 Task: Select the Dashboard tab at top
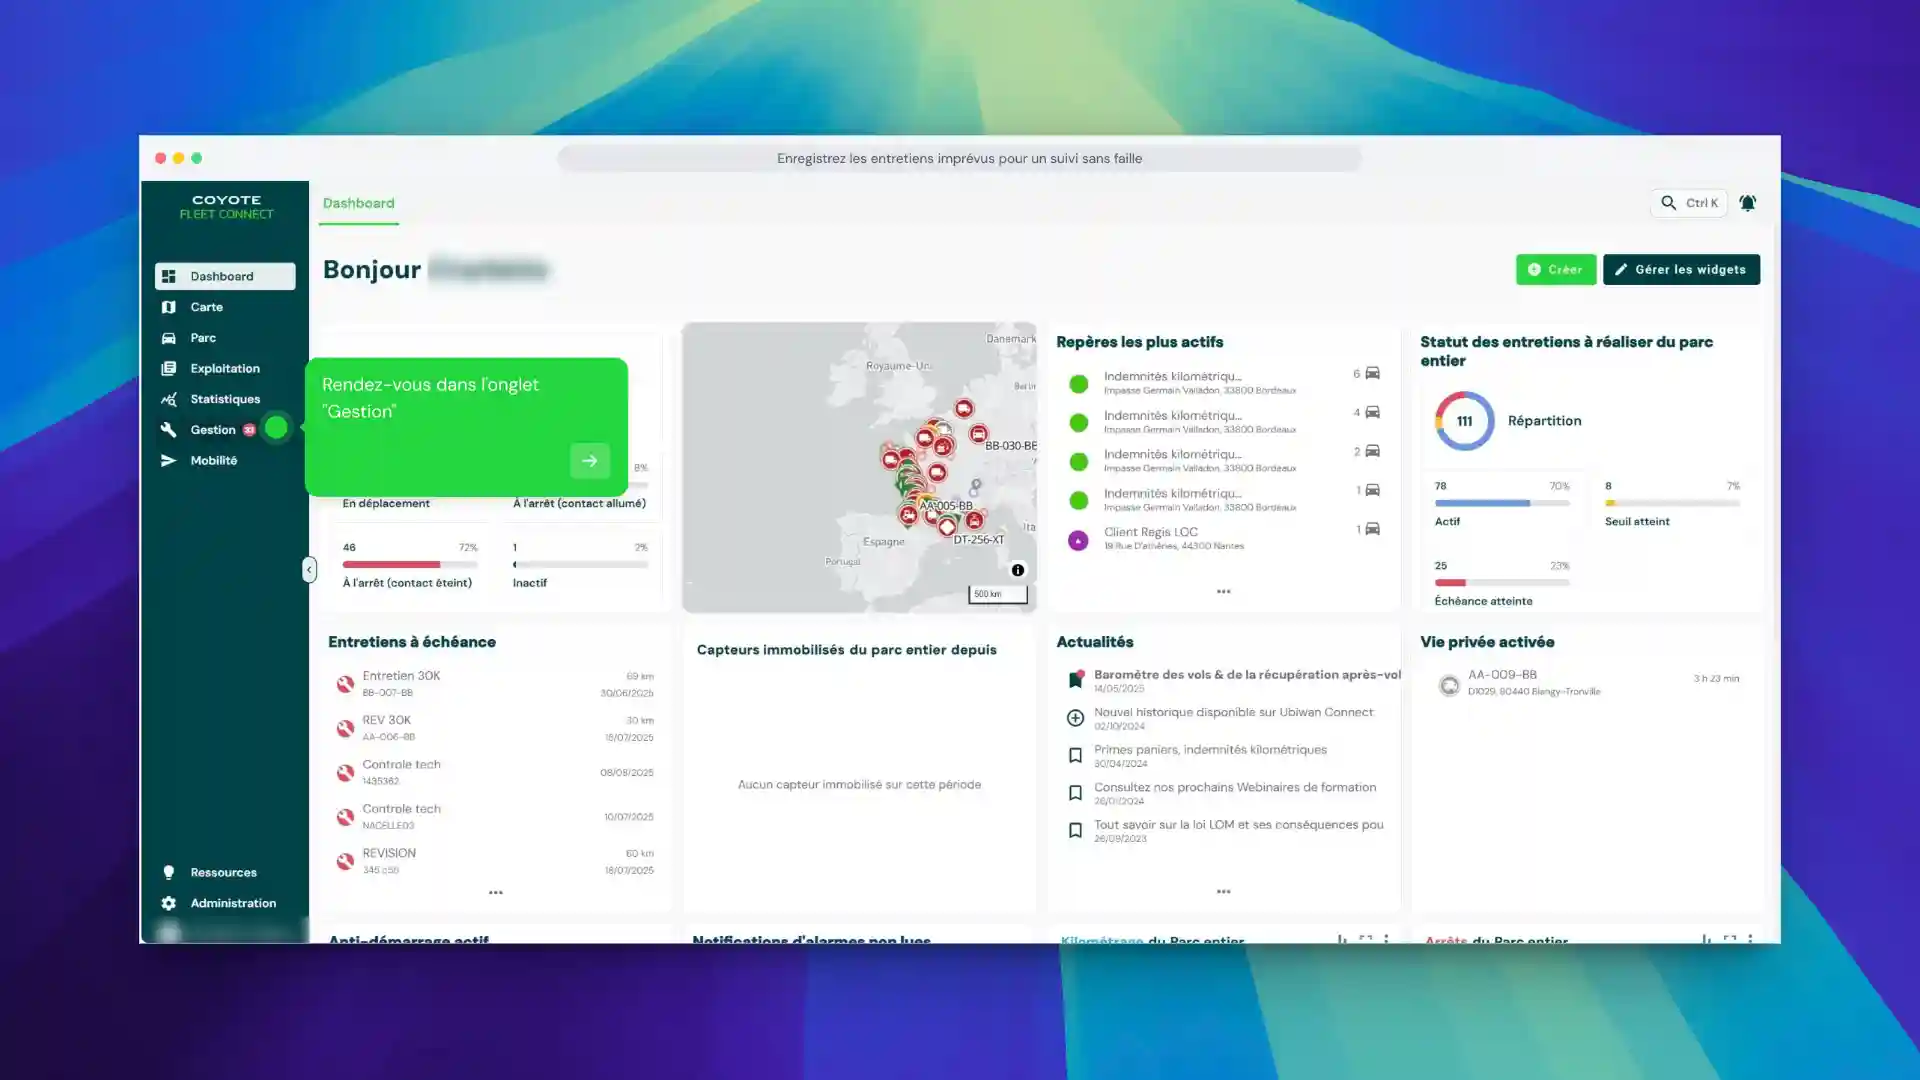tap(358, 203)
